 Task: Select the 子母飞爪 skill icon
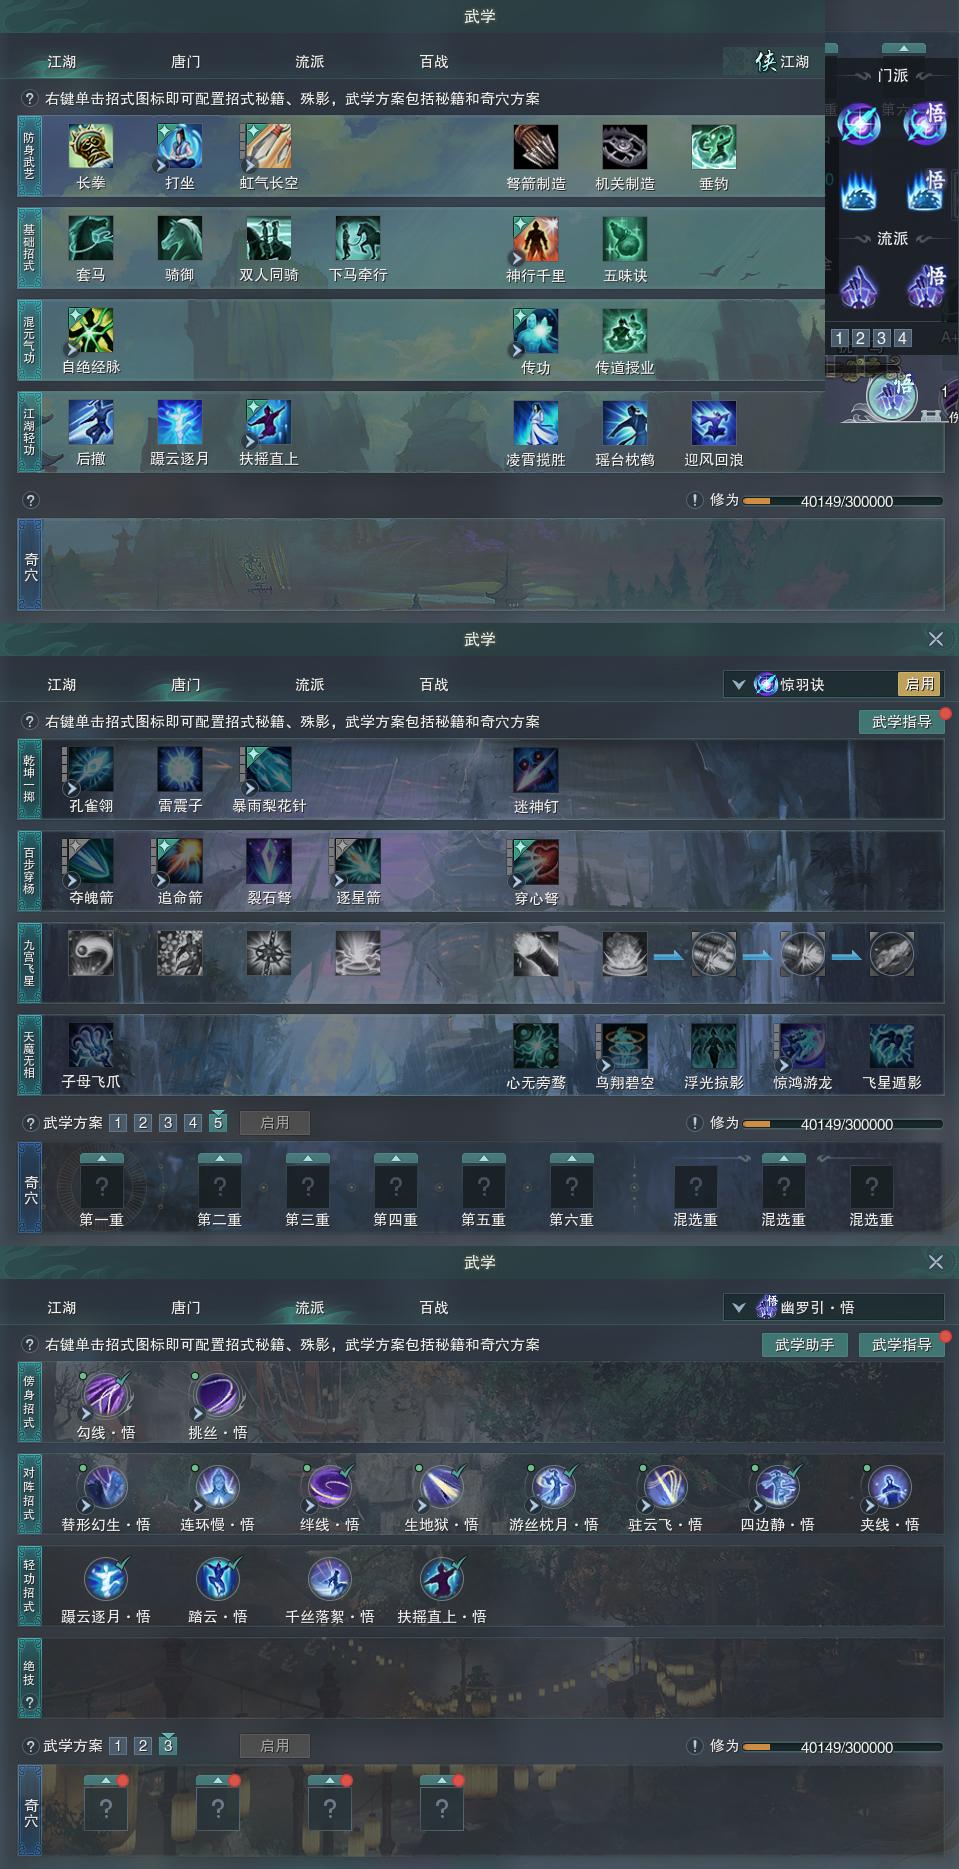point(91,1046)
